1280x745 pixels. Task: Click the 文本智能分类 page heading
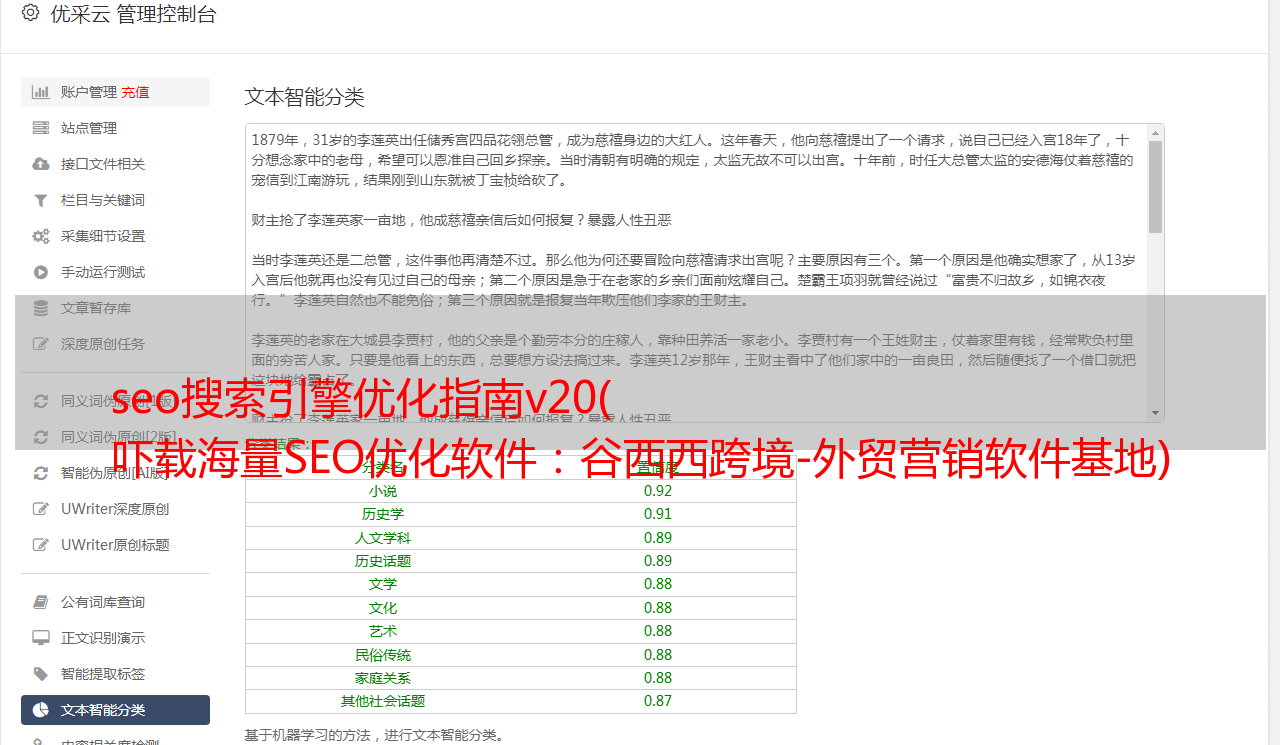(305, 97)
